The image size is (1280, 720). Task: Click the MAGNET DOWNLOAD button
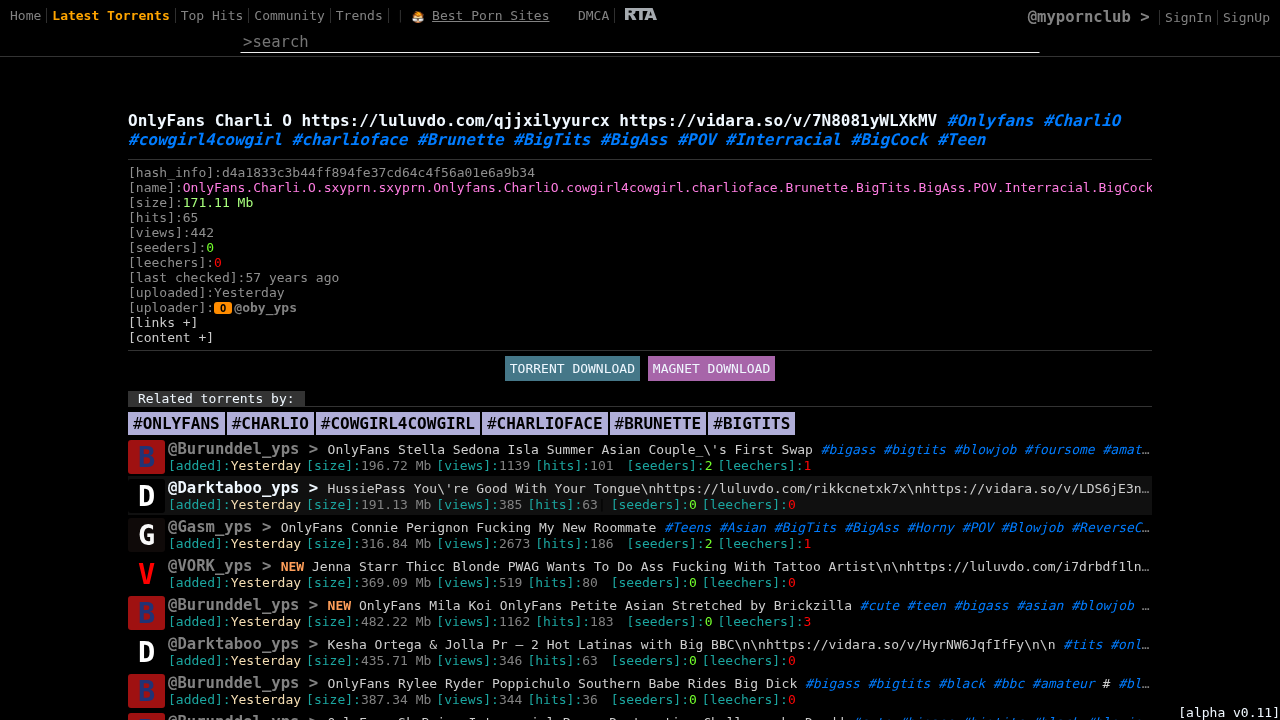[x=711, y=369]
